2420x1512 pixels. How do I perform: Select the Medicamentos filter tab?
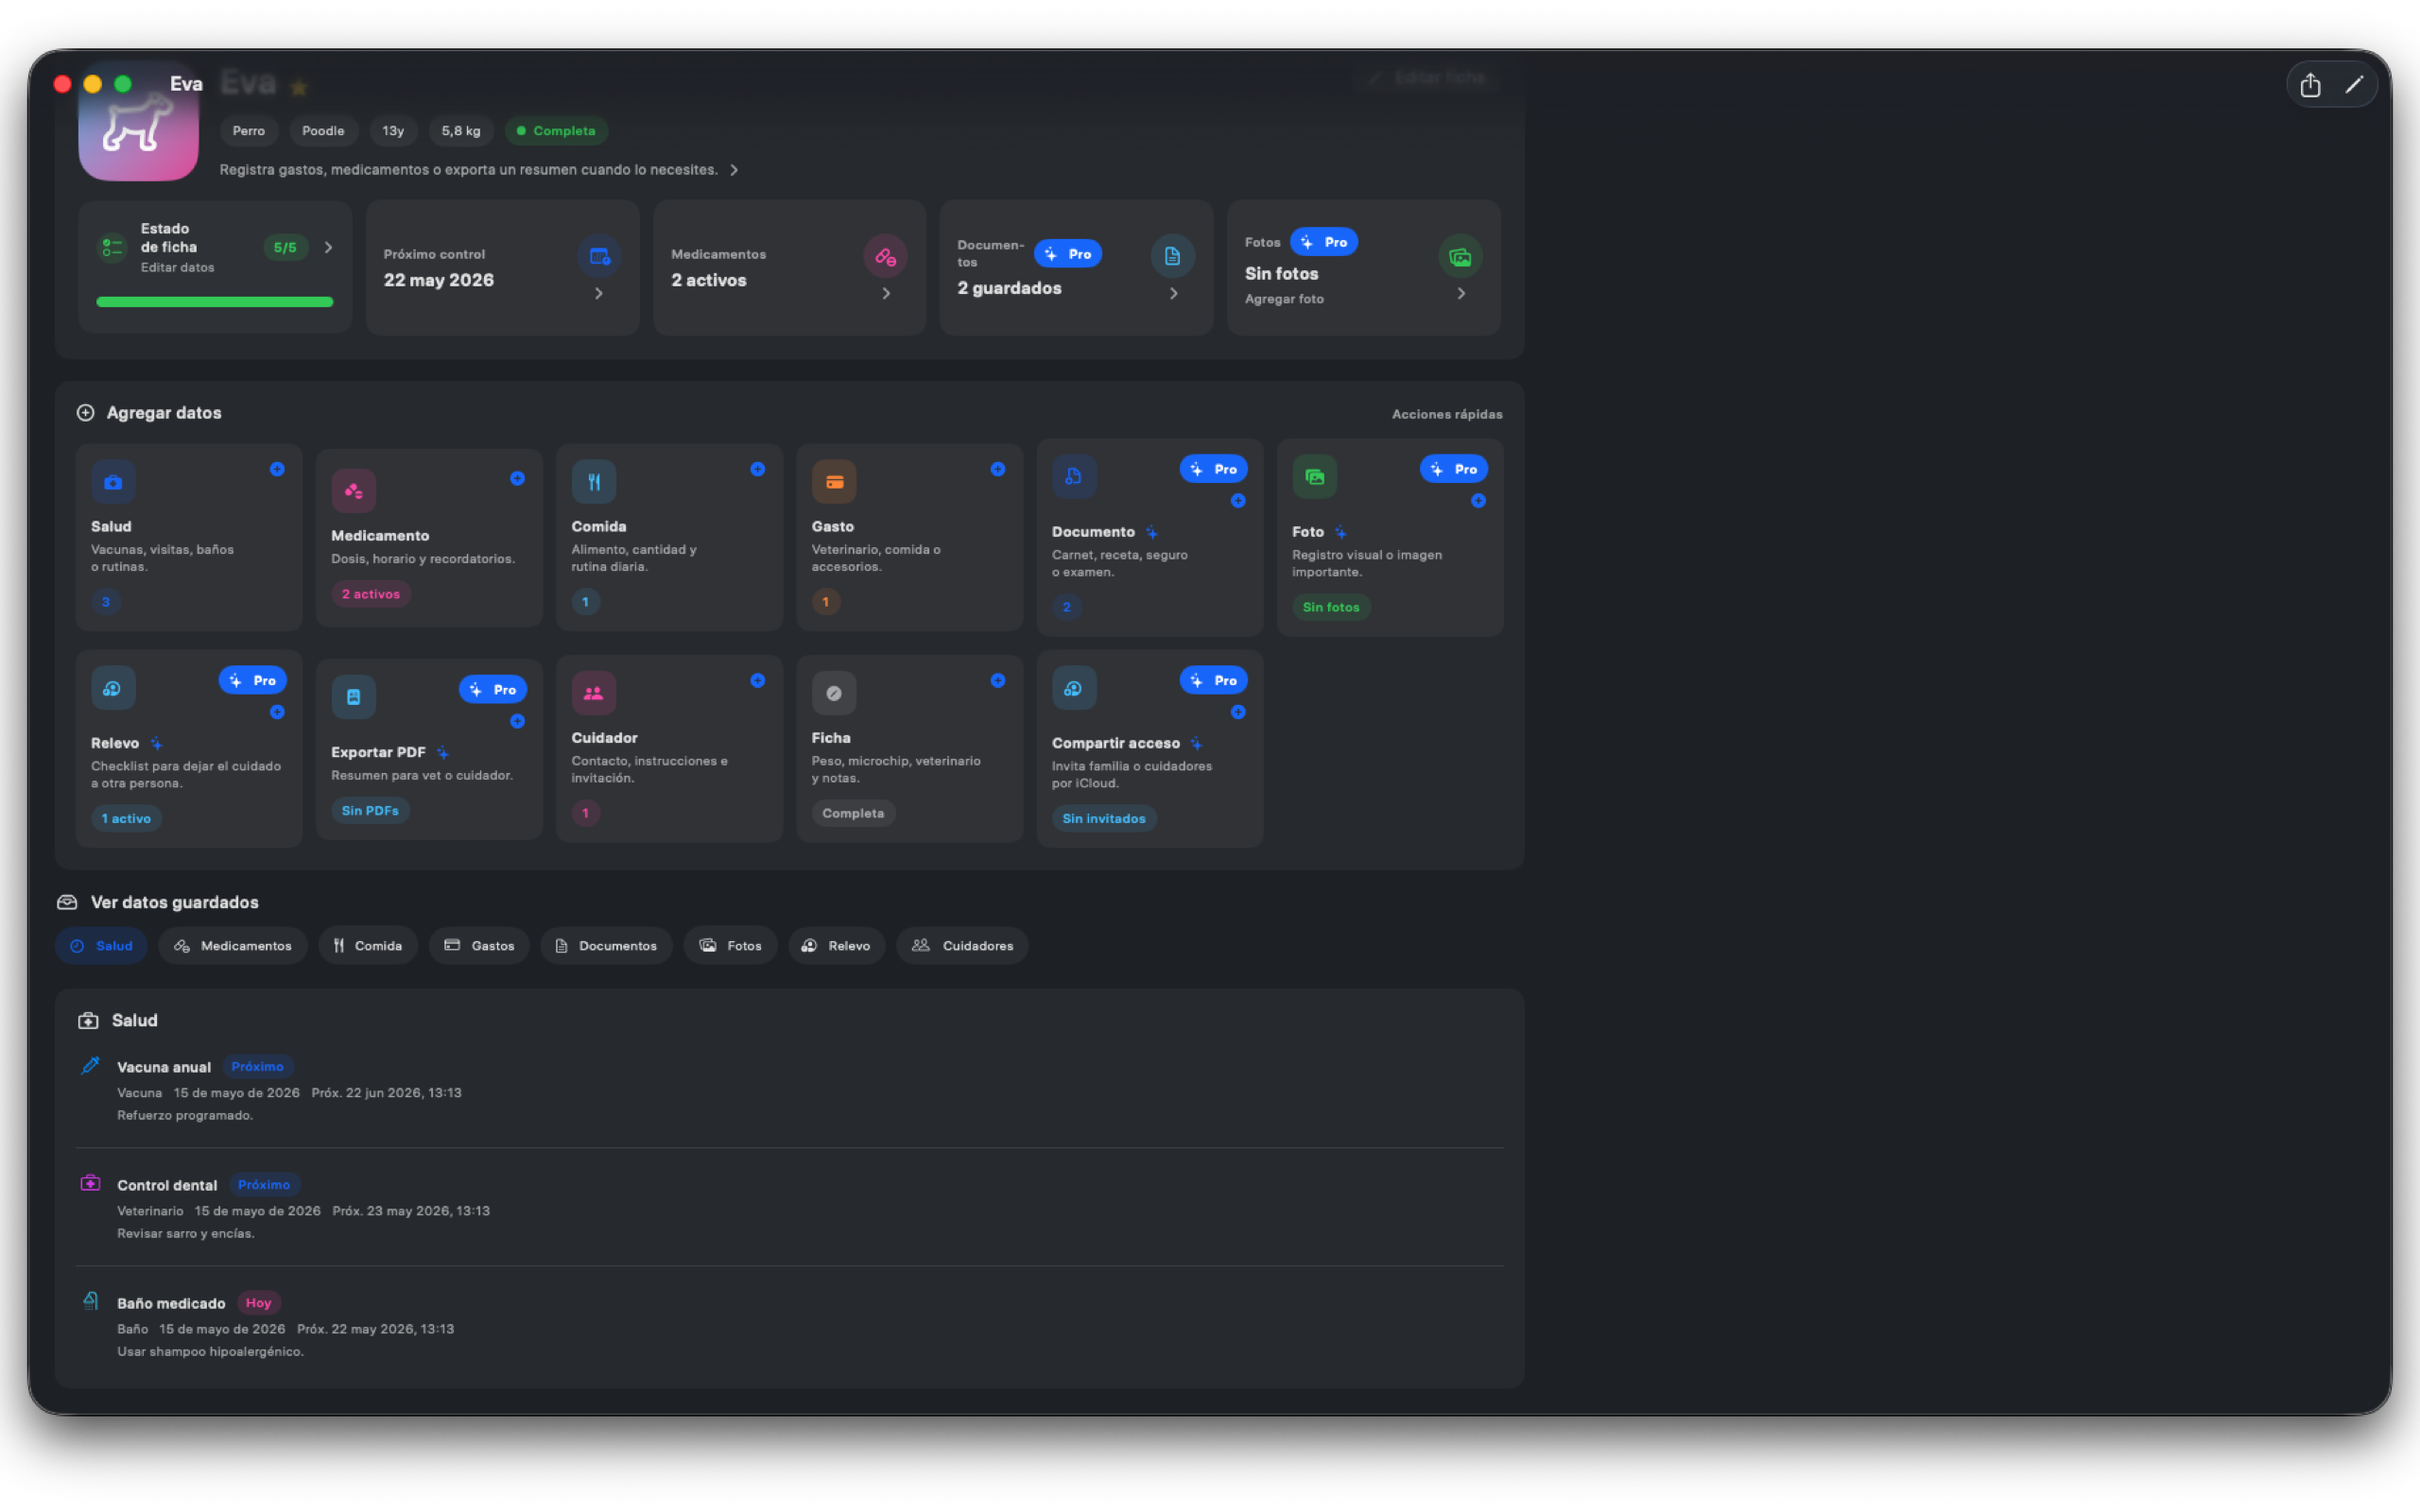click(x=233, y=946)
